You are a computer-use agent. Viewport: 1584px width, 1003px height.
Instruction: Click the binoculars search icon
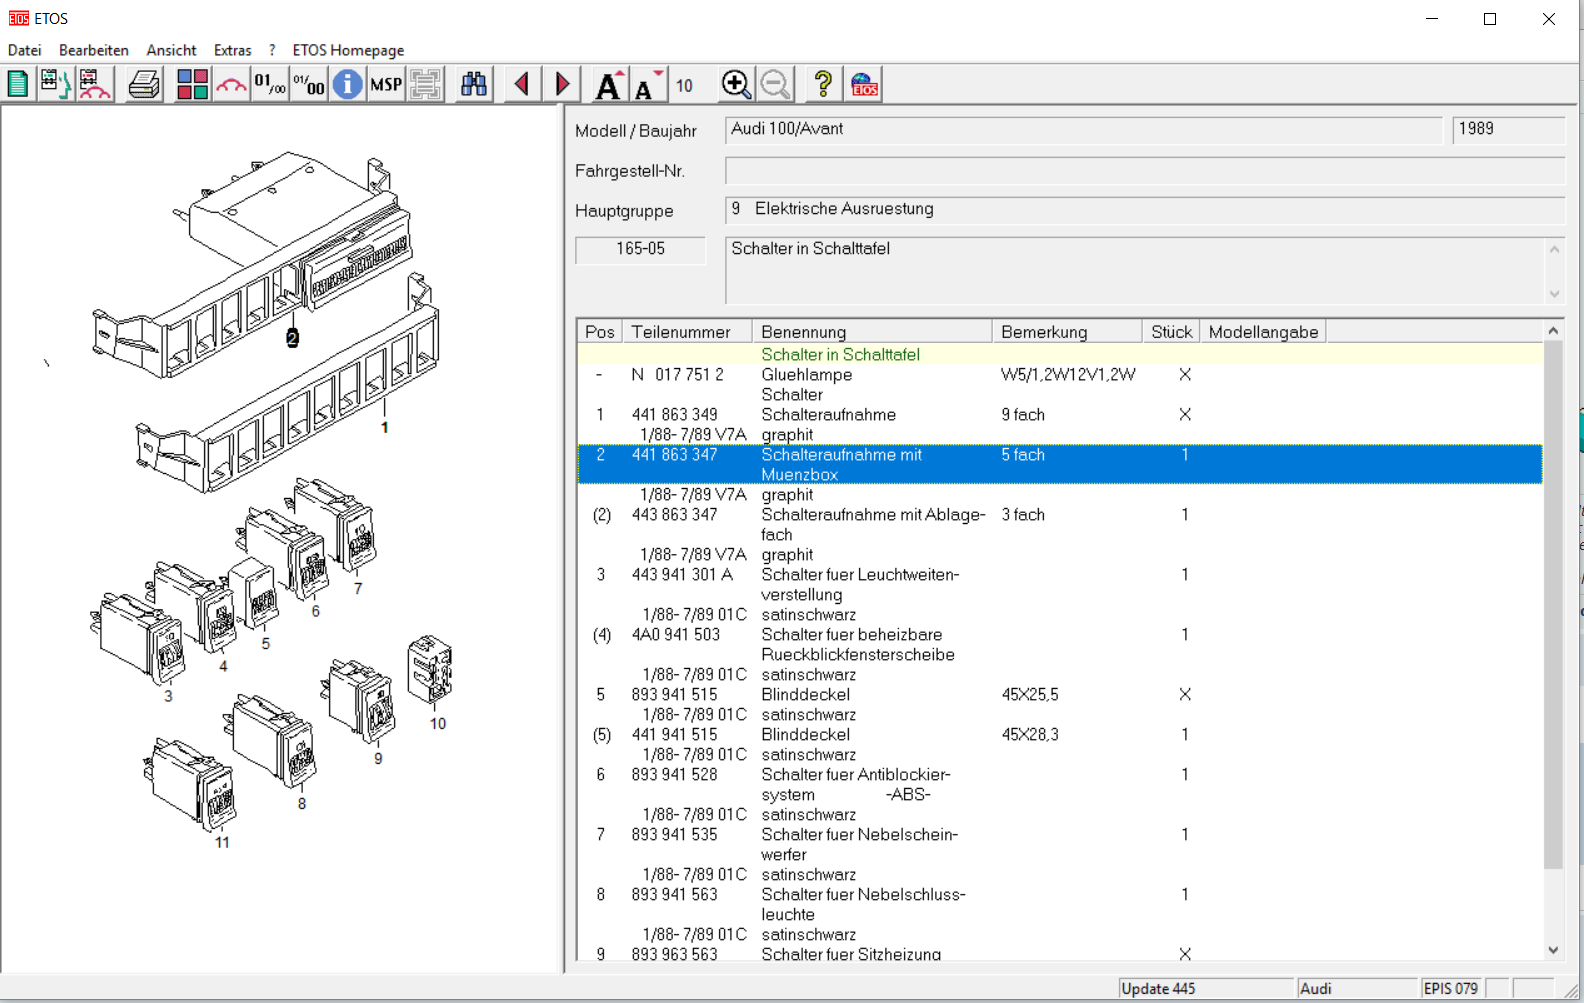[x=473, y=85]
